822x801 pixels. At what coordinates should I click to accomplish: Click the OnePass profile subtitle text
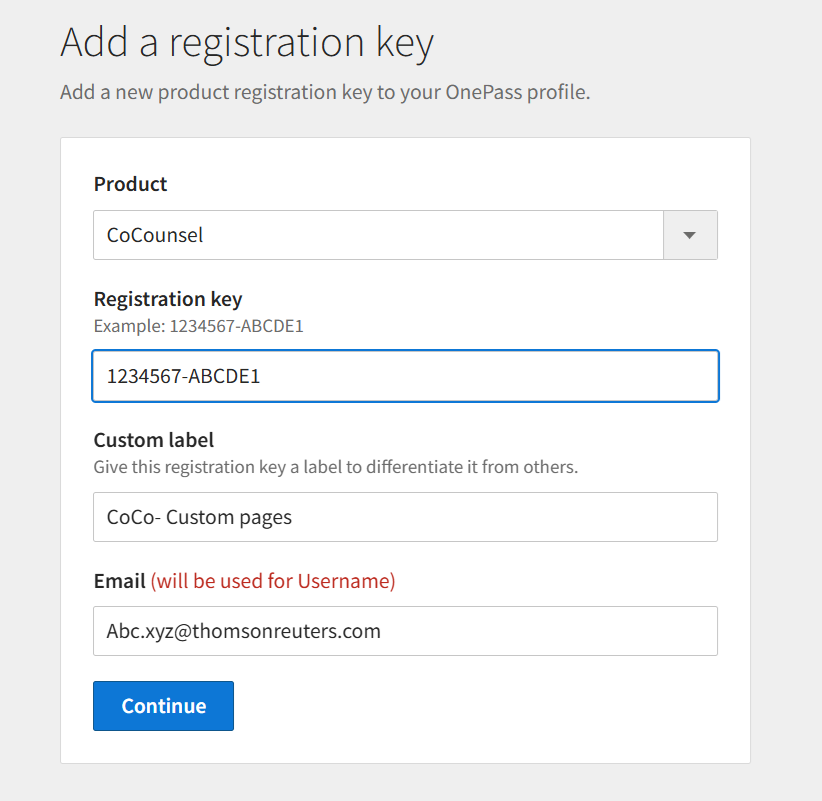(325, 93)
